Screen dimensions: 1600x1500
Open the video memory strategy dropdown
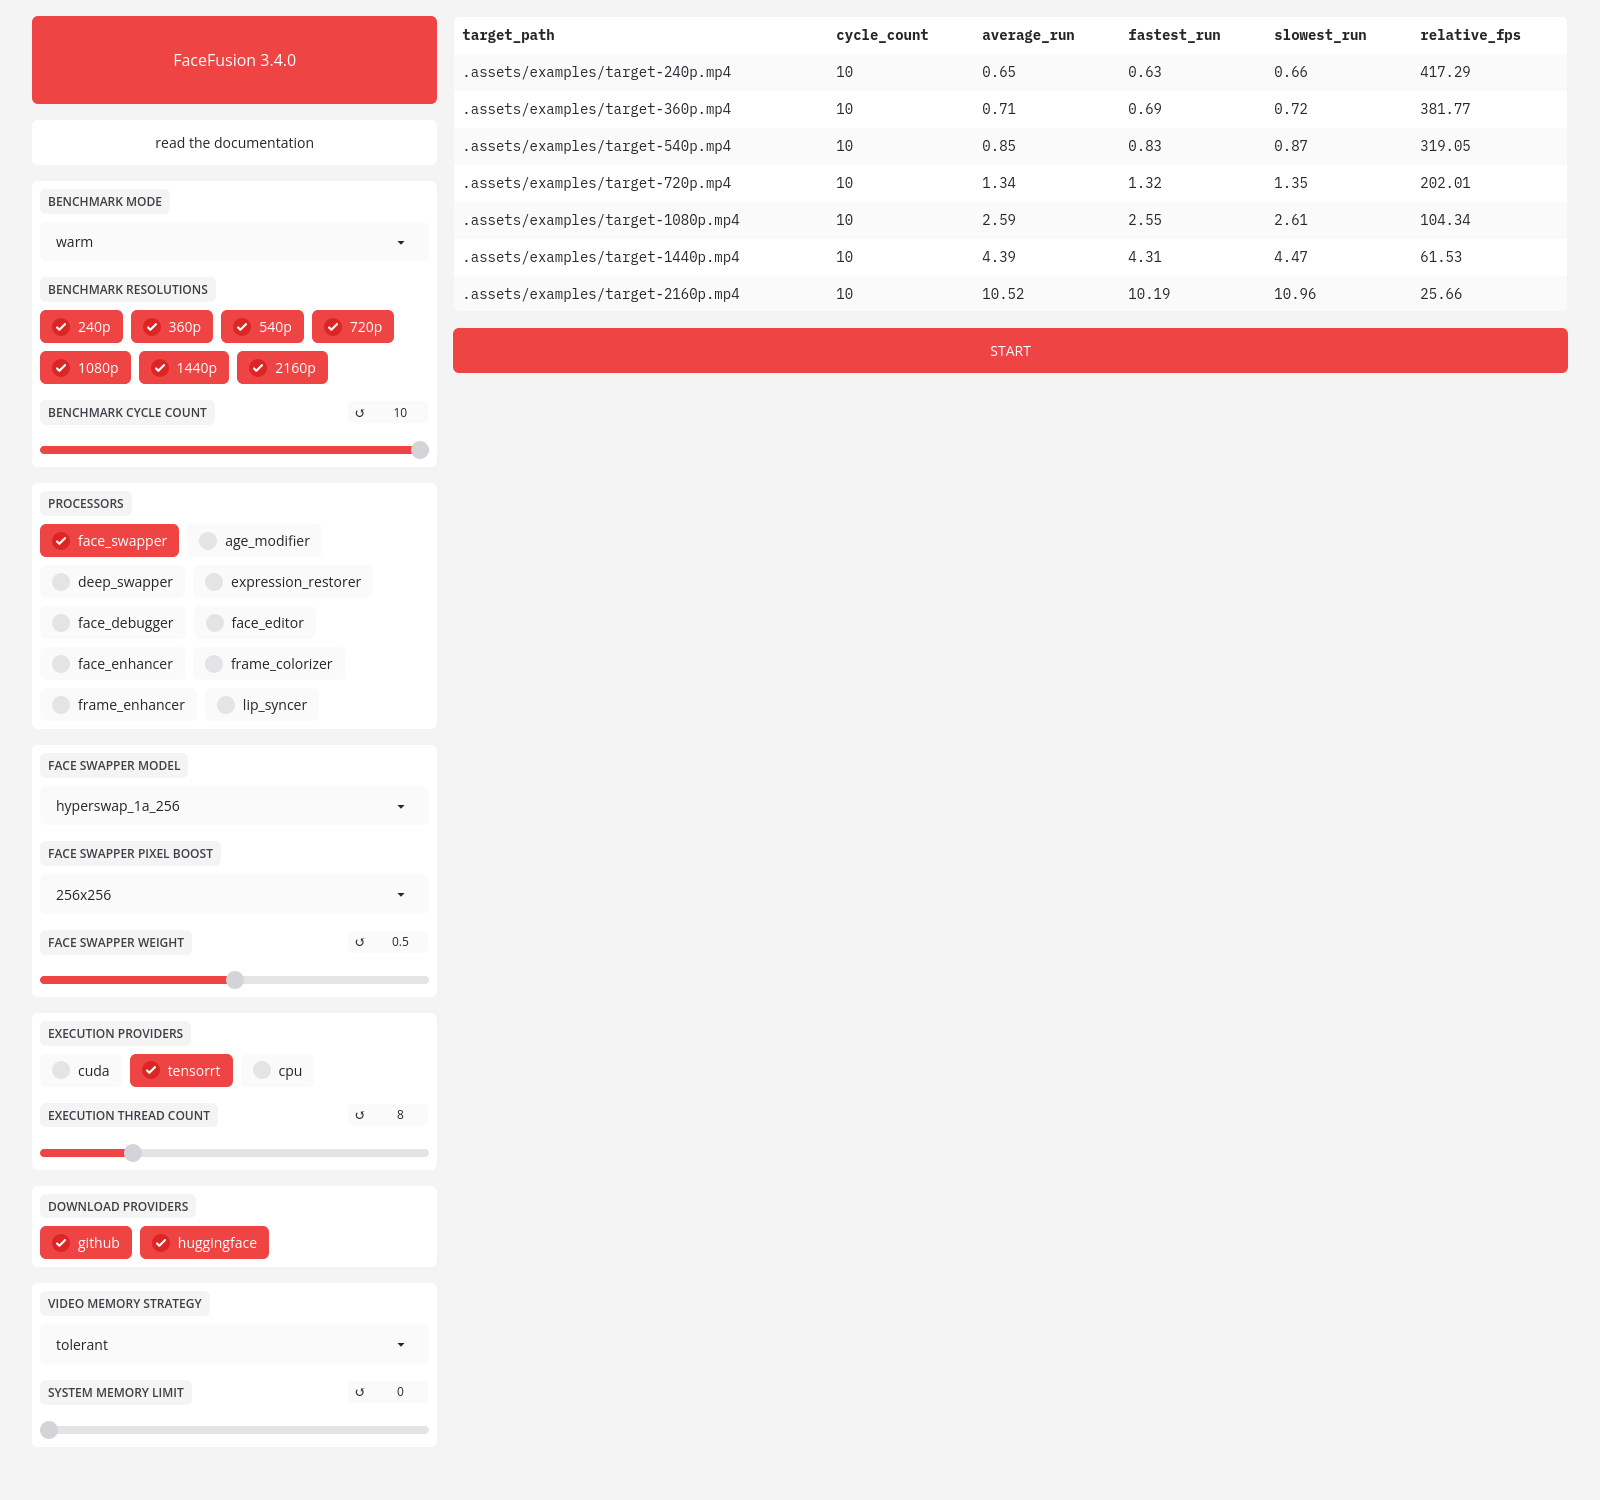tap(234, 1345)
